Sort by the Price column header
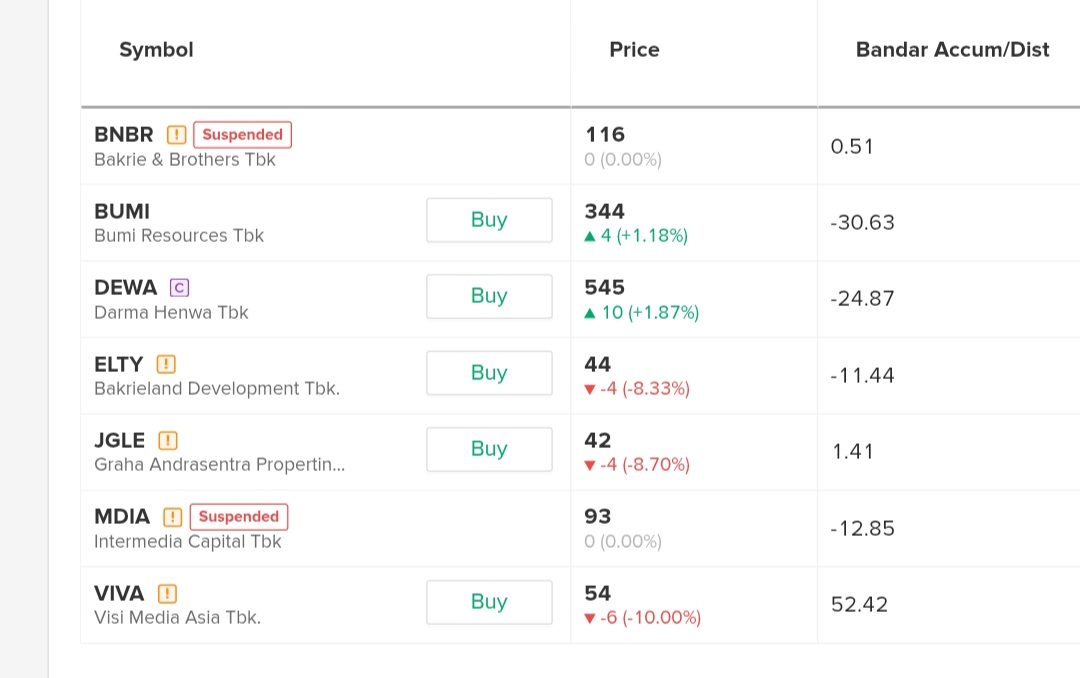This screenshot has width=1080, height=678. coord(634,50)
